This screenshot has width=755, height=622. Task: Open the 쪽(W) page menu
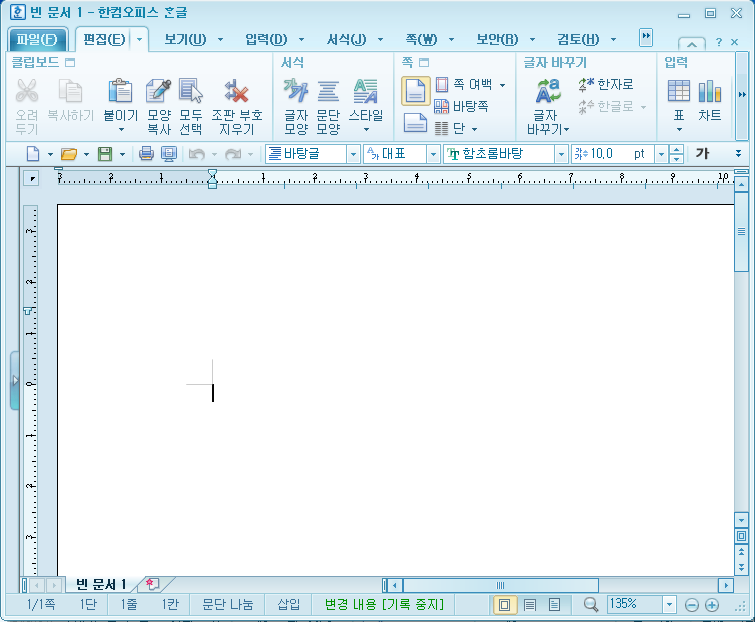(421, 39)
